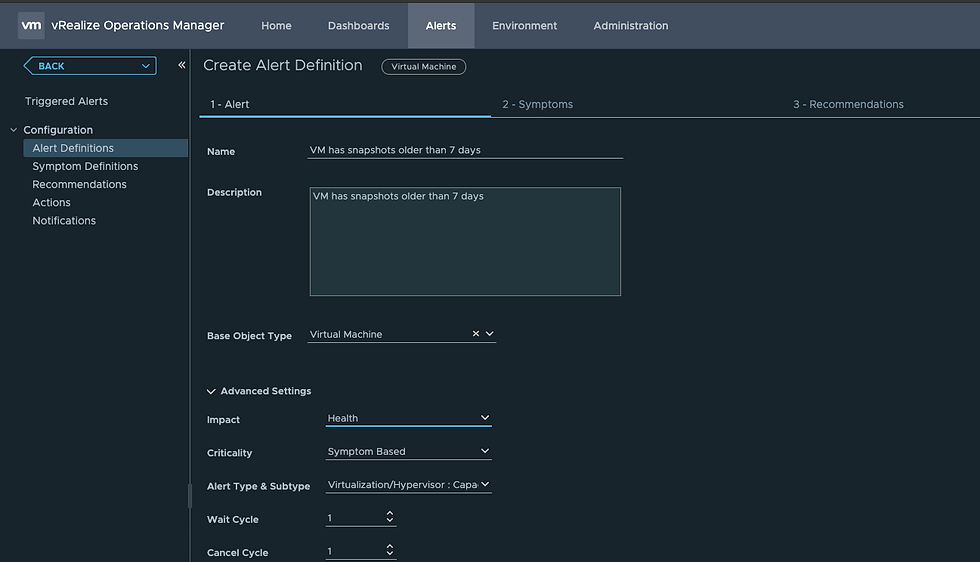The image size is (980, 562).
Task: Open the BACK button dropdown chevron
Action: click(x=146, y=66)
